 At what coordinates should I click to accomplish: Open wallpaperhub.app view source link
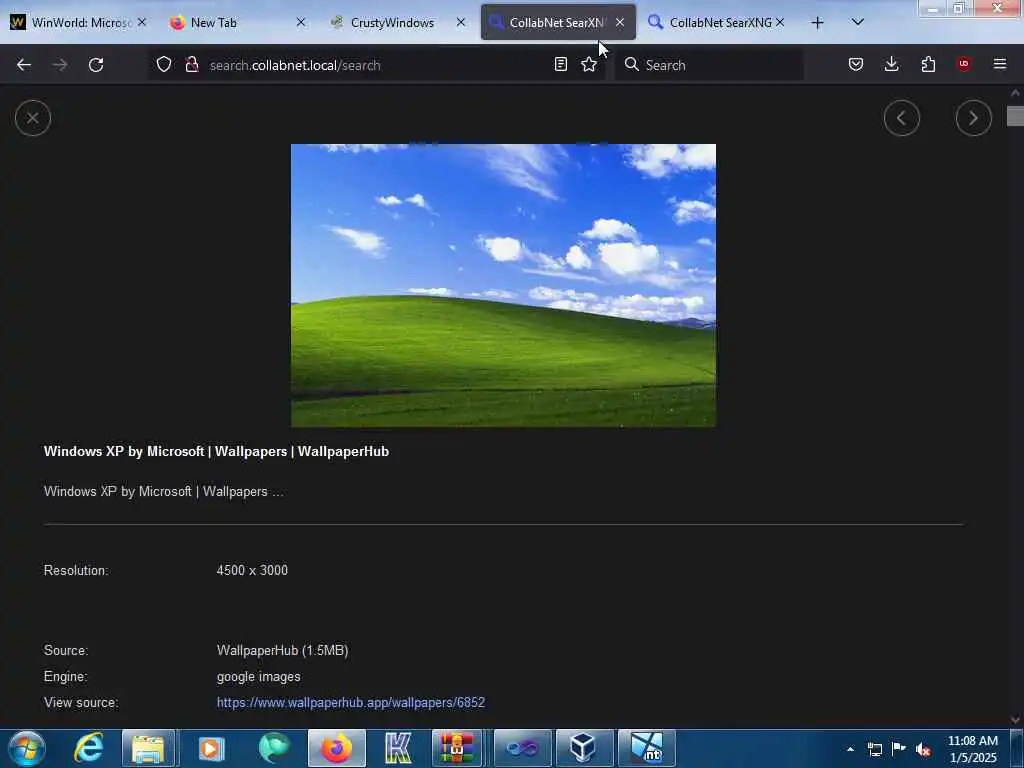[351, 703]
